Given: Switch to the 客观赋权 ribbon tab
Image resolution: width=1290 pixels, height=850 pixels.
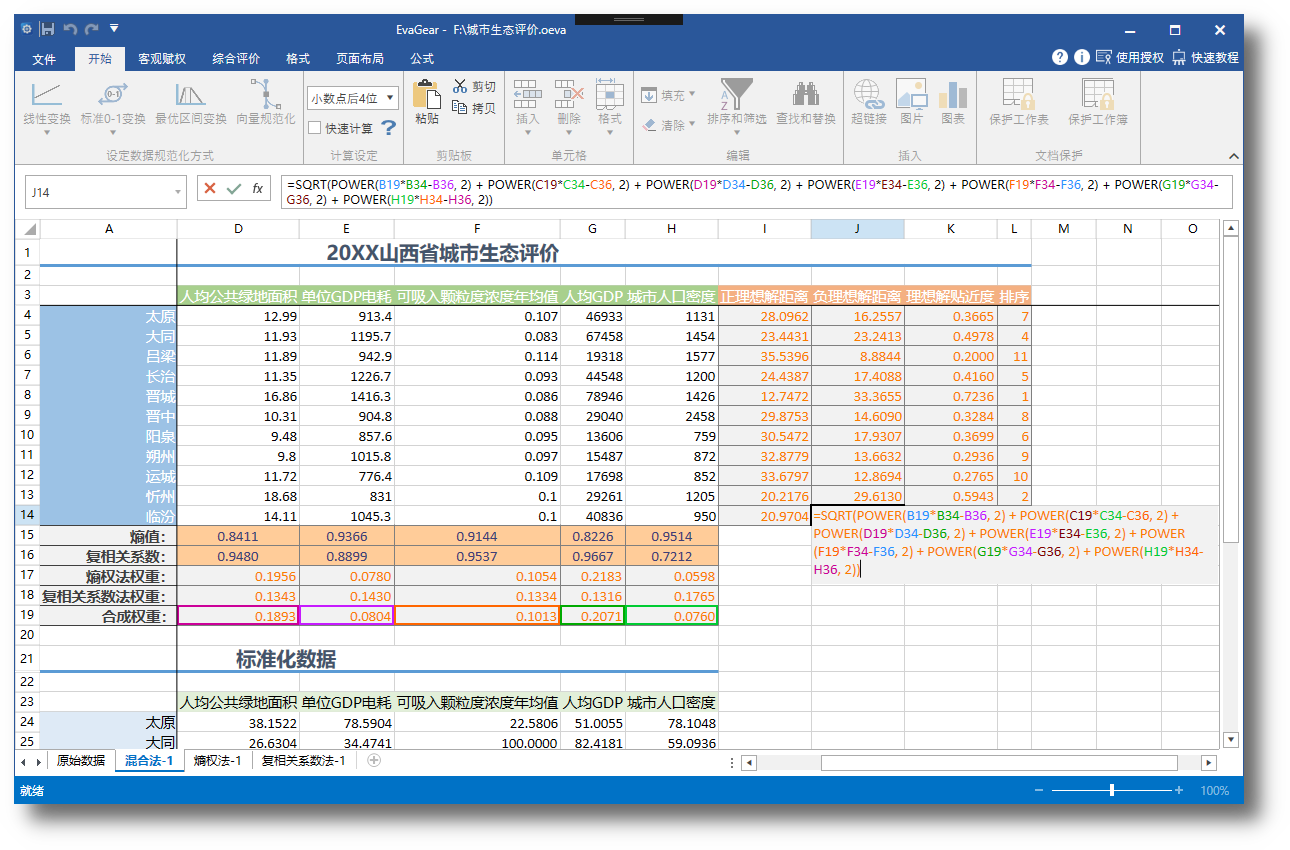Looking at the screenshot, I should [161, 59].
